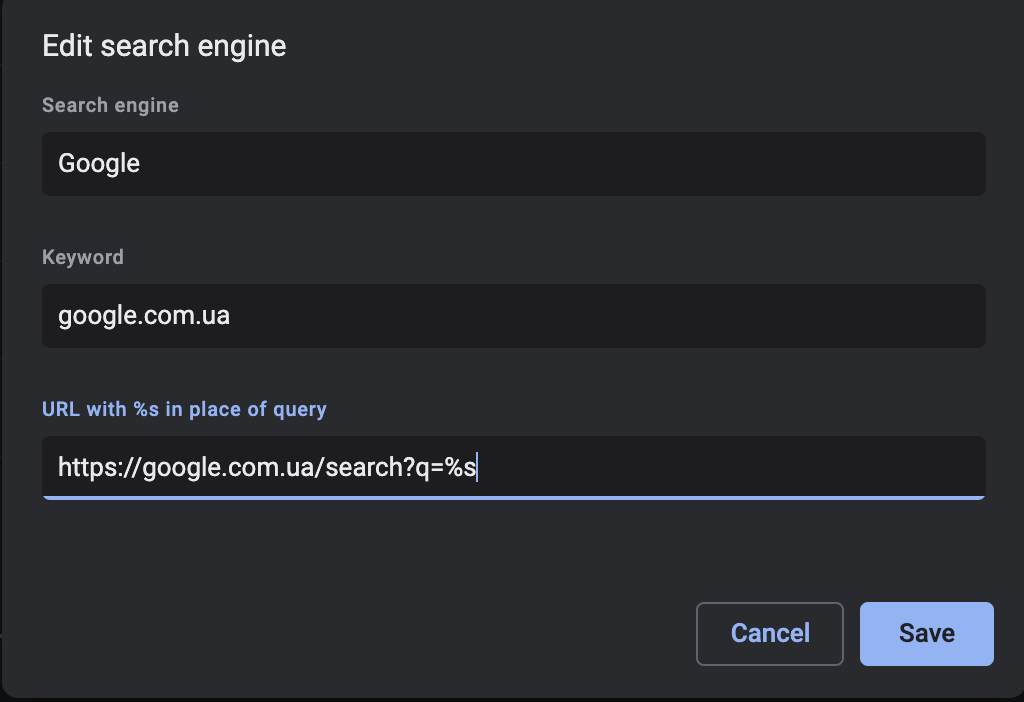Viewport: 1024px width, 702px height.
Task: Click the 'Search engine' field label
Action: [x=110, y=105]
